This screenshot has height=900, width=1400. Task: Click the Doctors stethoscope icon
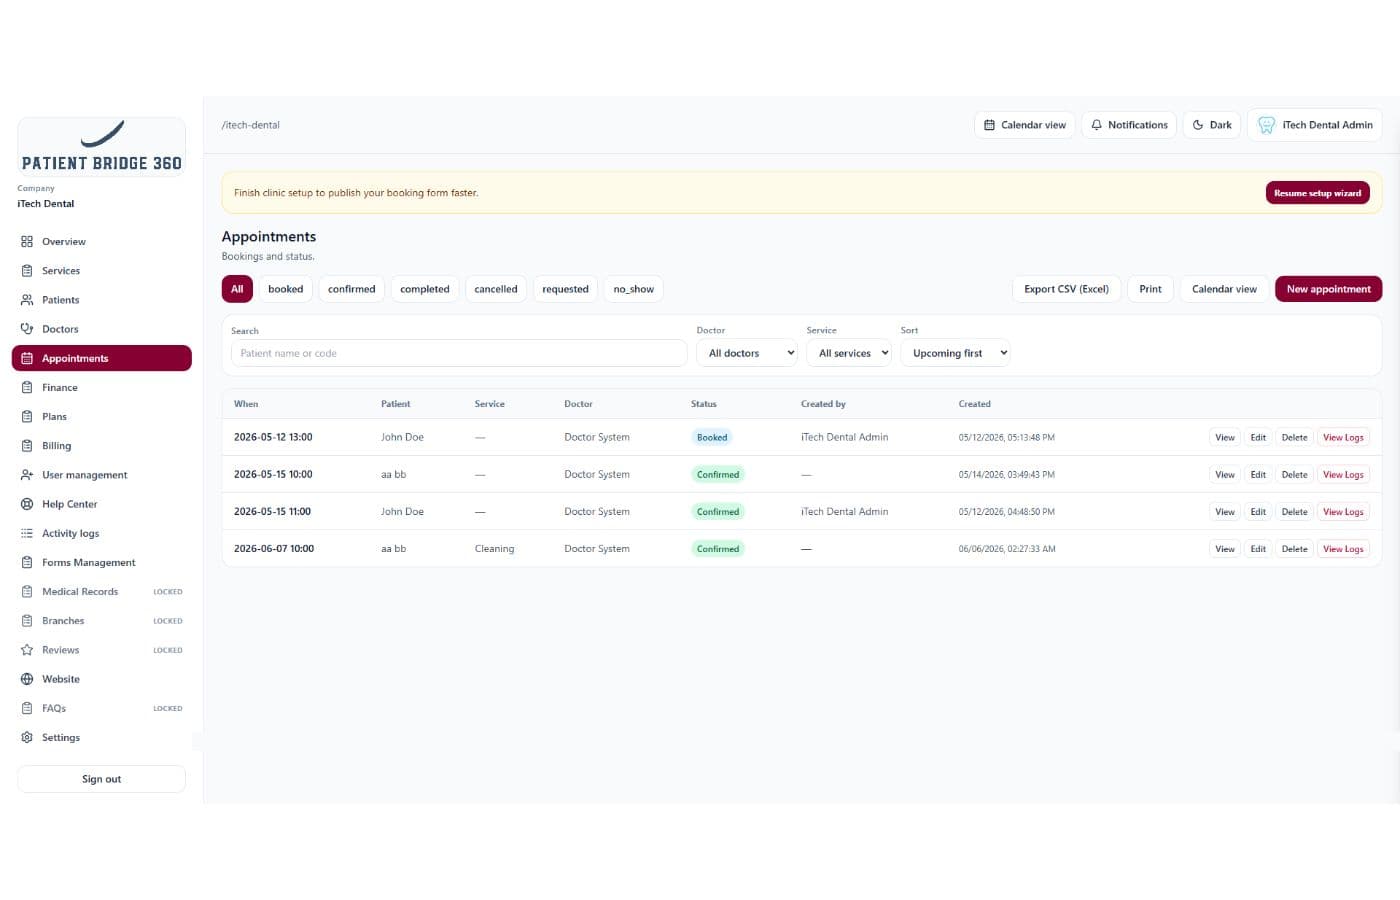[x=27, y=329]
